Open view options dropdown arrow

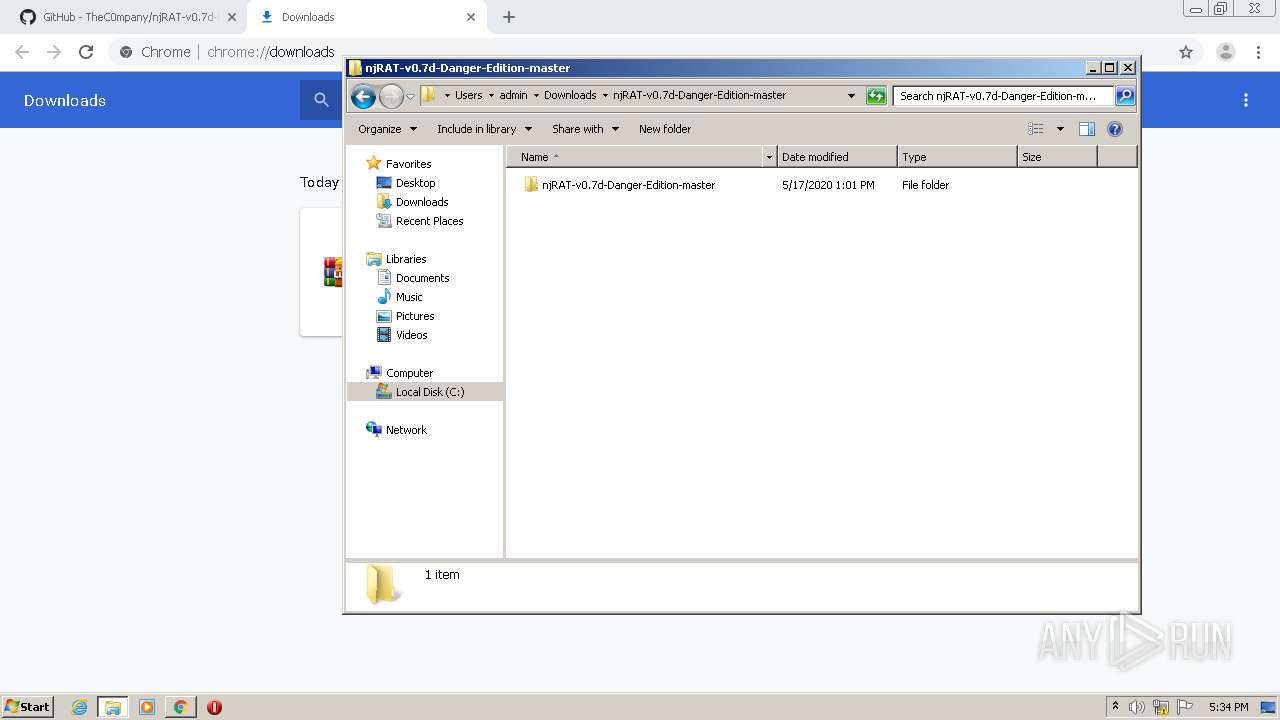click(1060, 129)
